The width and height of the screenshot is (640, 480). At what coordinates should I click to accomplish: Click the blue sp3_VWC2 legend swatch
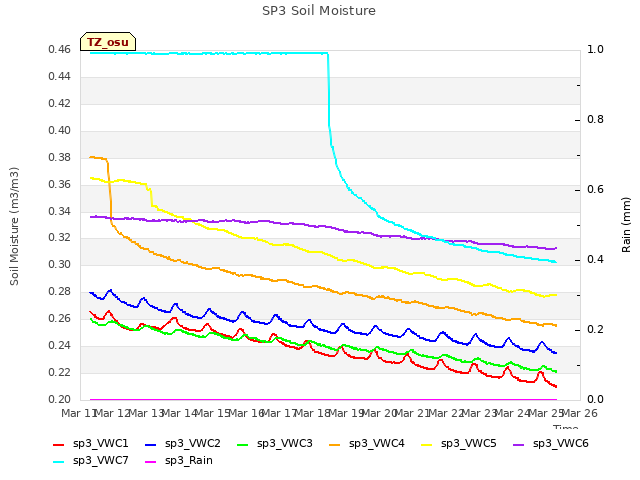click(x=151, y=444)
